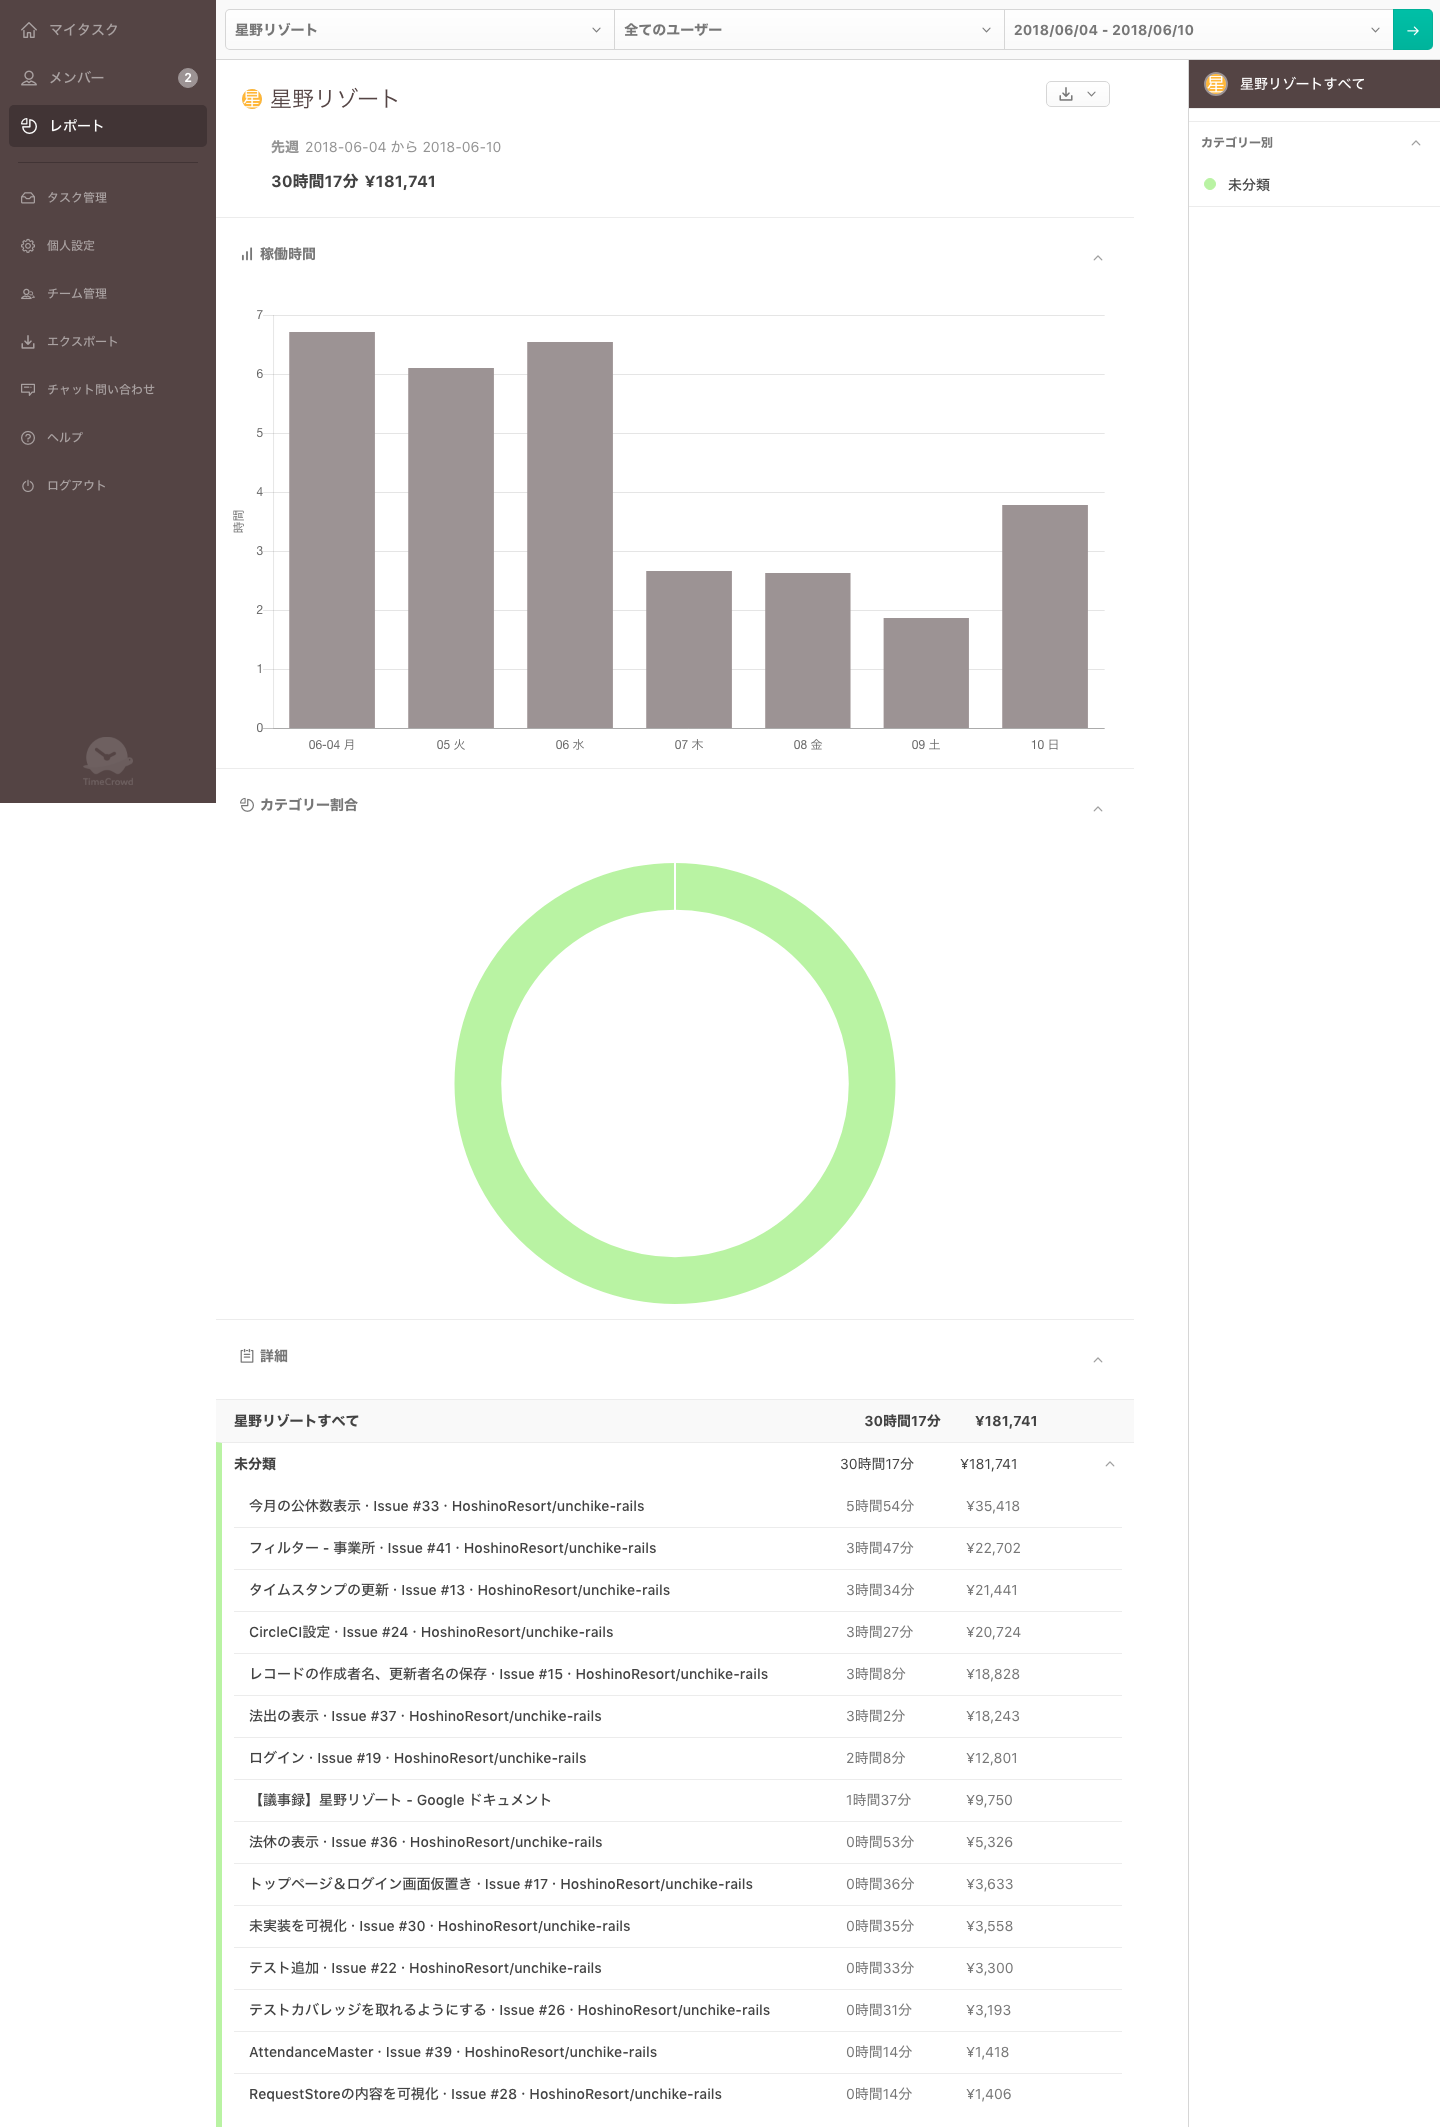Collapse the 詳細 section chevron
This screenshot has height=2127, width=1440.
click(1098, 1360)
